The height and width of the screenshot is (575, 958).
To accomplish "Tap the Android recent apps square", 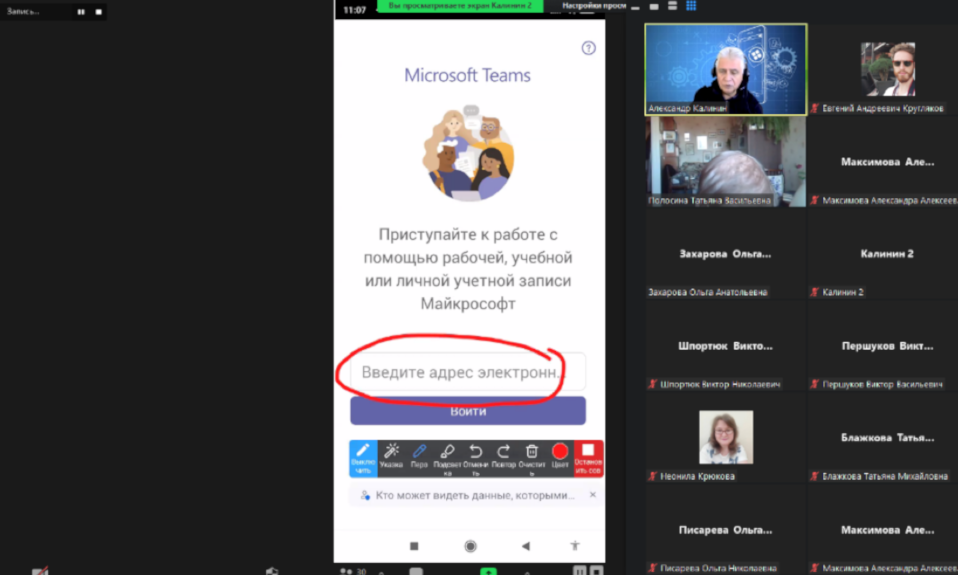I will coord(414,546).
